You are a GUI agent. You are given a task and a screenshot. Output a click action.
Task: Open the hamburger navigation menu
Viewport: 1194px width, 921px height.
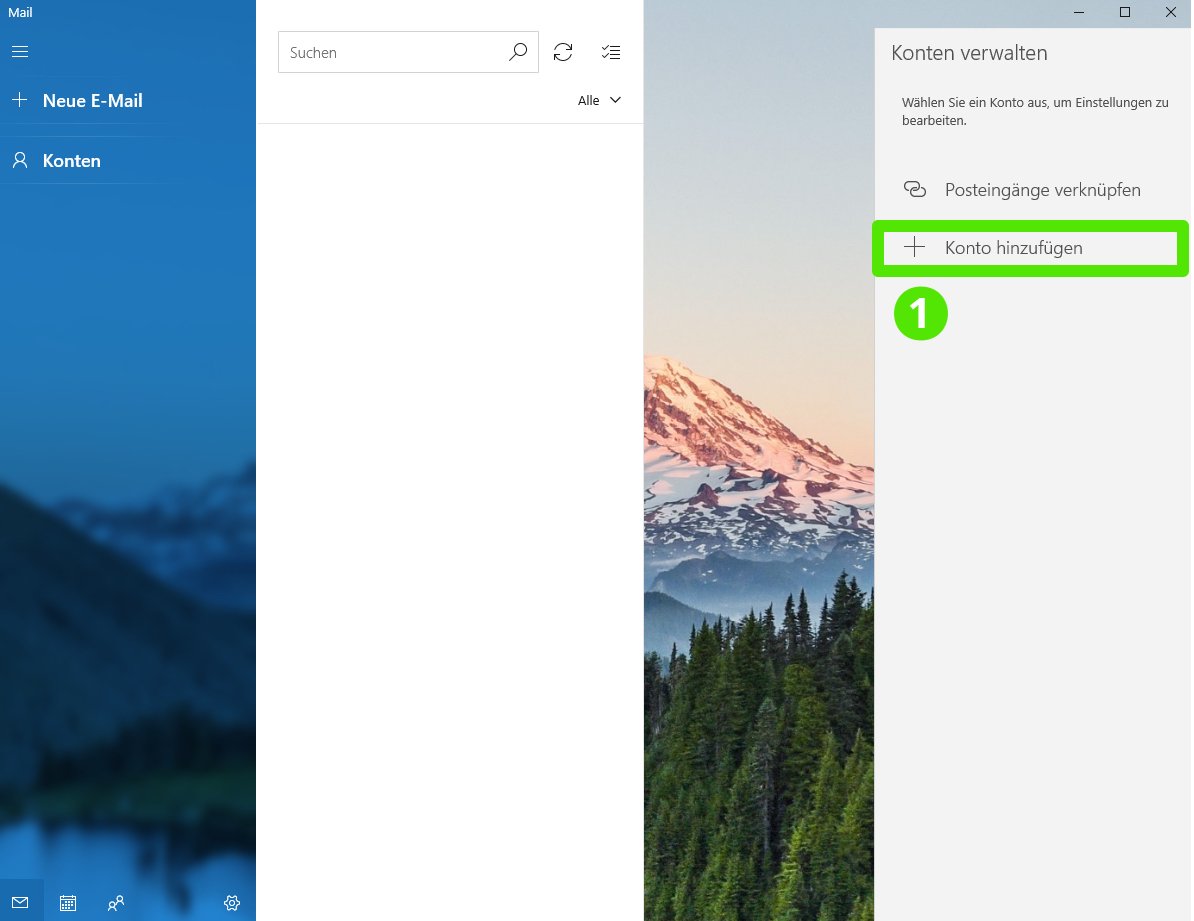[20, 52]
